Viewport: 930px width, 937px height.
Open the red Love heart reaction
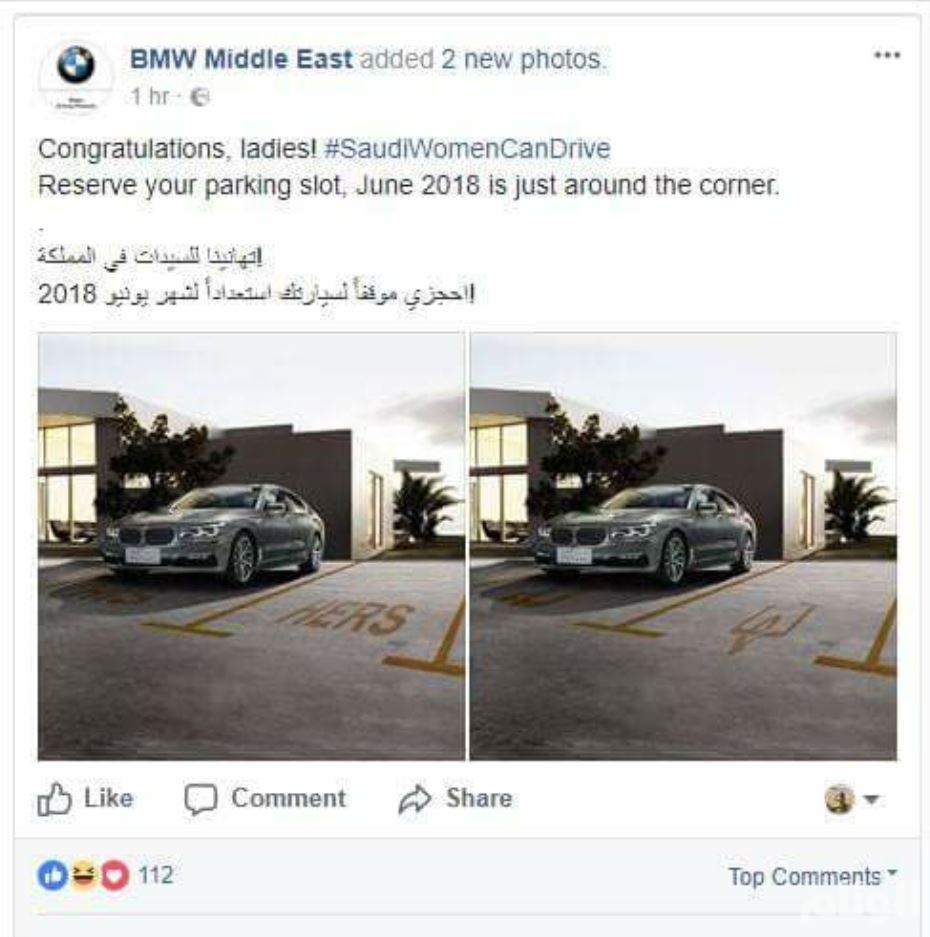click(x=115, y=876)
